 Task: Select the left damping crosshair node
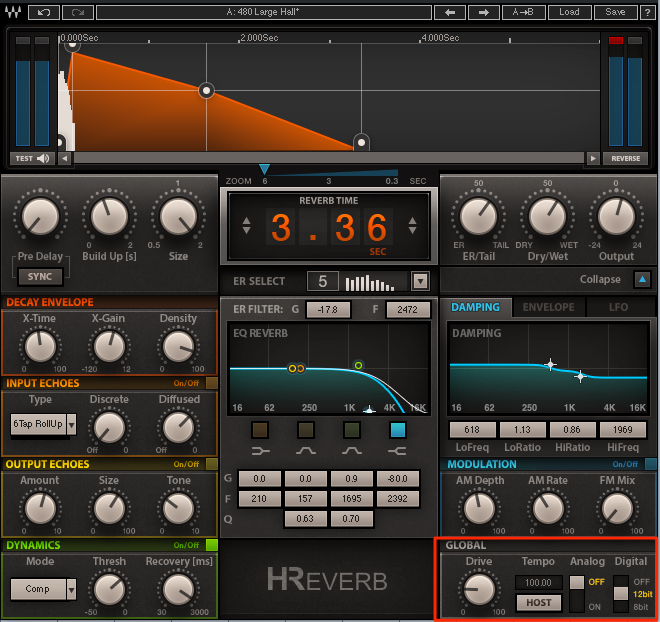550,364
